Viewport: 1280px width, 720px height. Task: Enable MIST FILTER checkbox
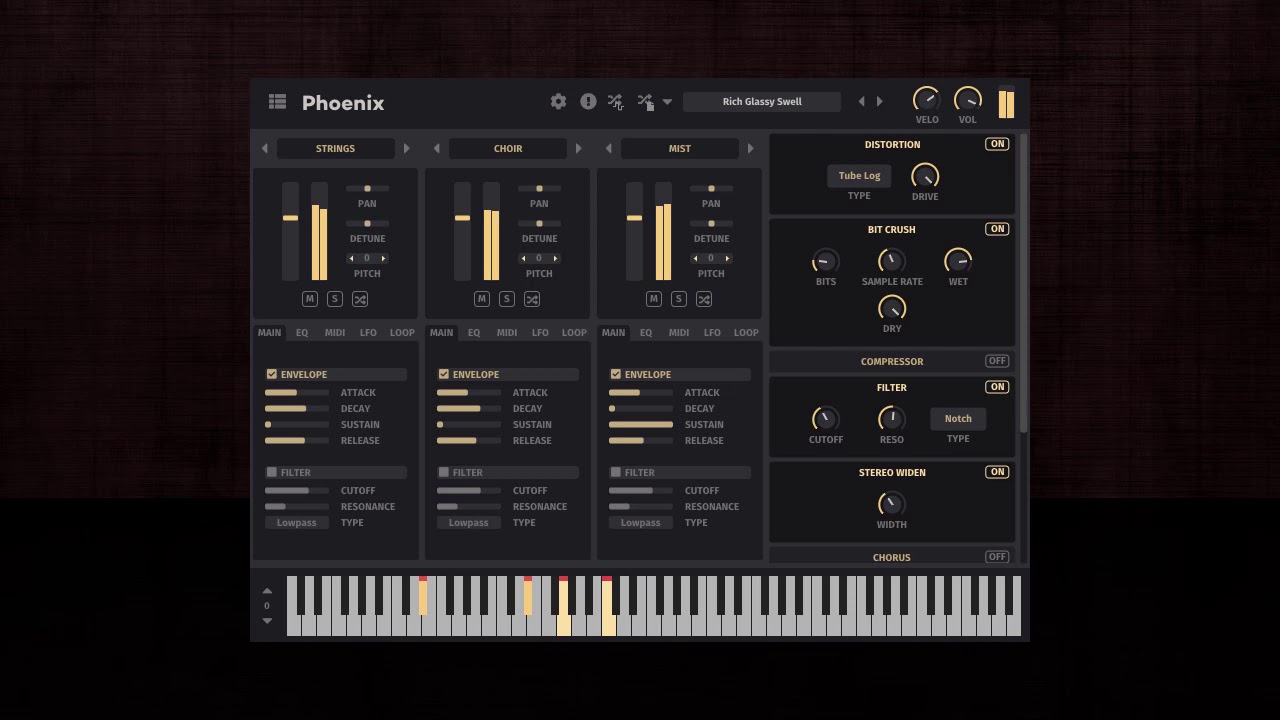[615, 472]
